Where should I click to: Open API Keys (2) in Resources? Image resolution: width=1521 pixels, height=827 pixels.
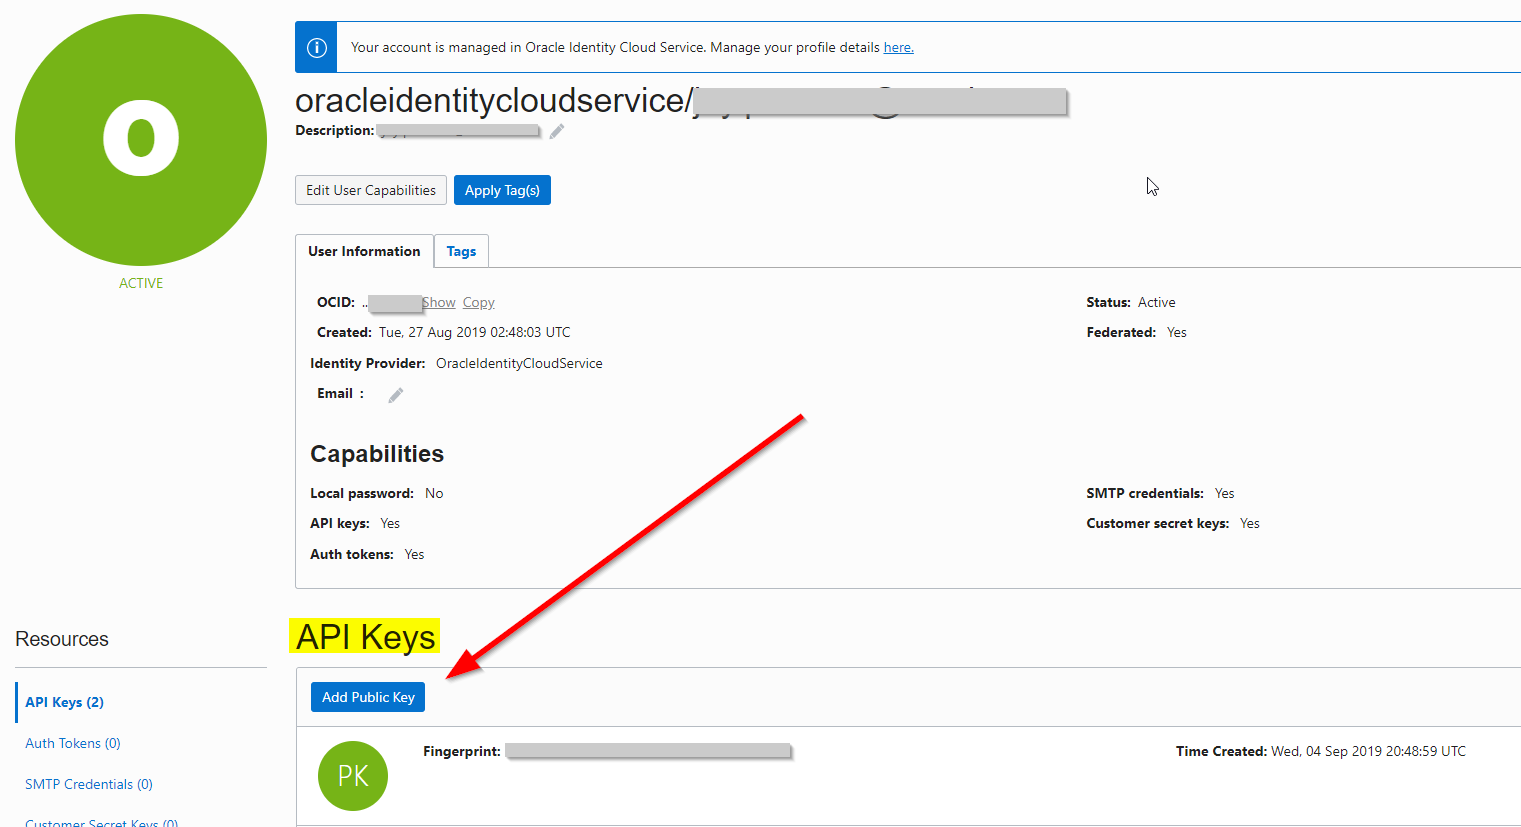[x=65, y=702]
